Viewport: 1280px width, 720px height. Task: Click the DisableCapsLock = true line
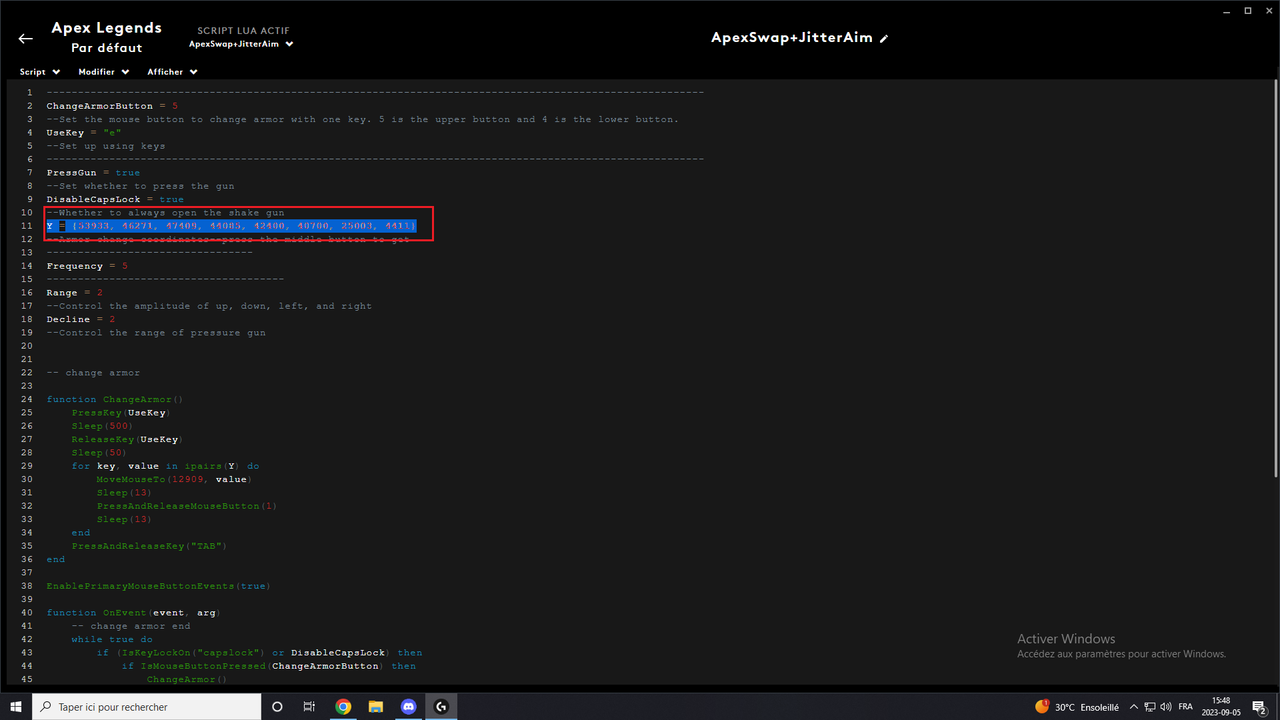click(x=115, y=200)
